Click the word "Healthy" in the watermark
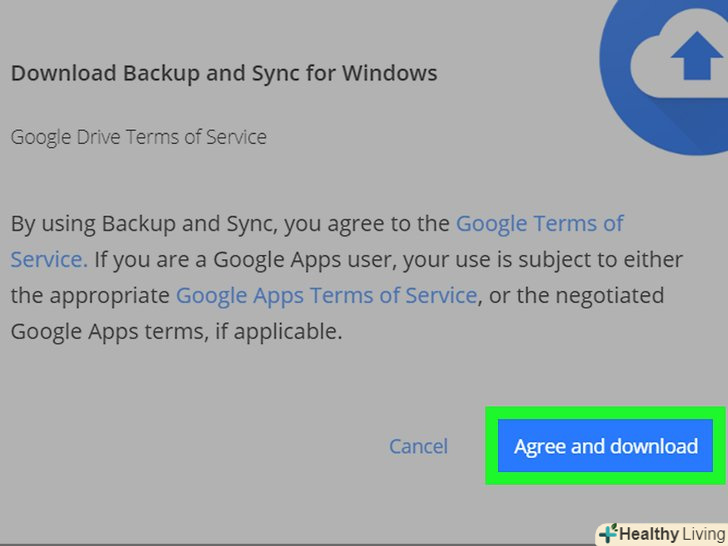This screenshot has width=728, height=546. click(x=647, y=534)
